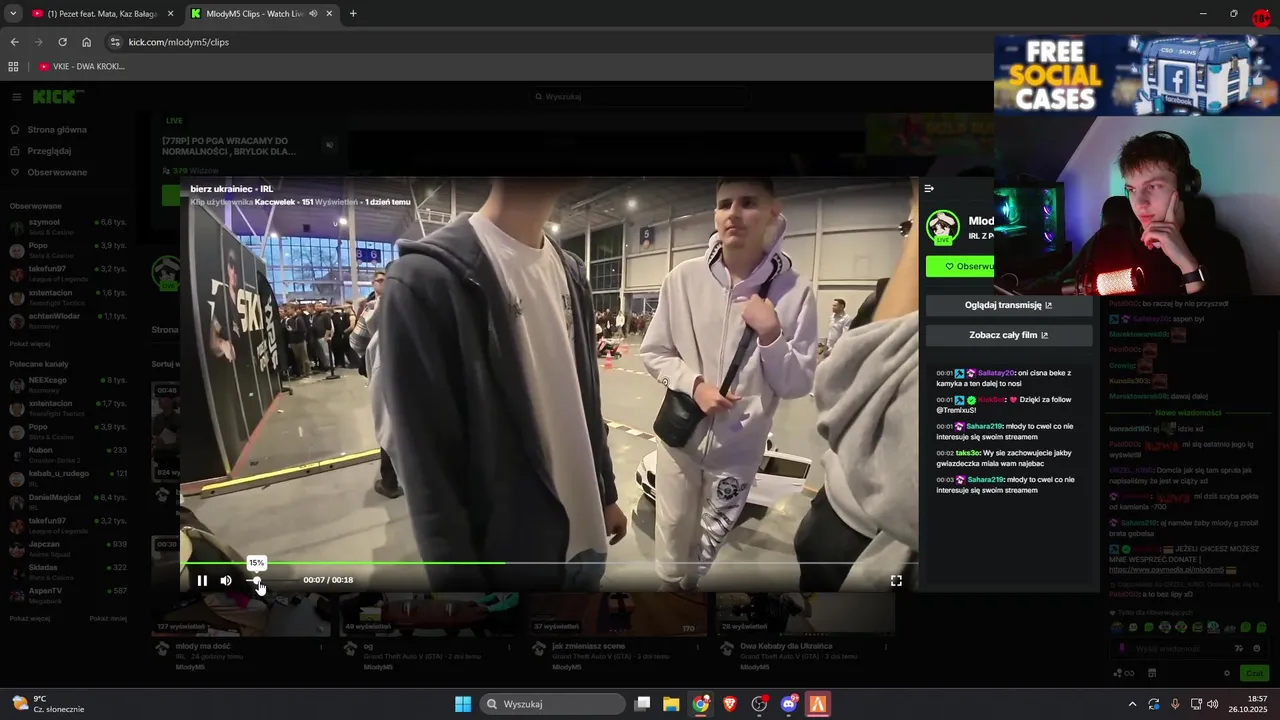
Task: Open the VKIE - DWA KROKI bookmark
Action: point(81,66)
